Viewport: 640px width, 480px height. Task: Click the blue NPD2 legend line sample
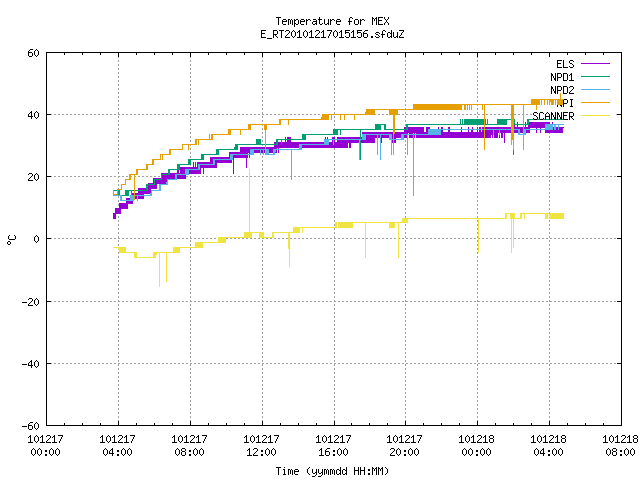(595, 90)
